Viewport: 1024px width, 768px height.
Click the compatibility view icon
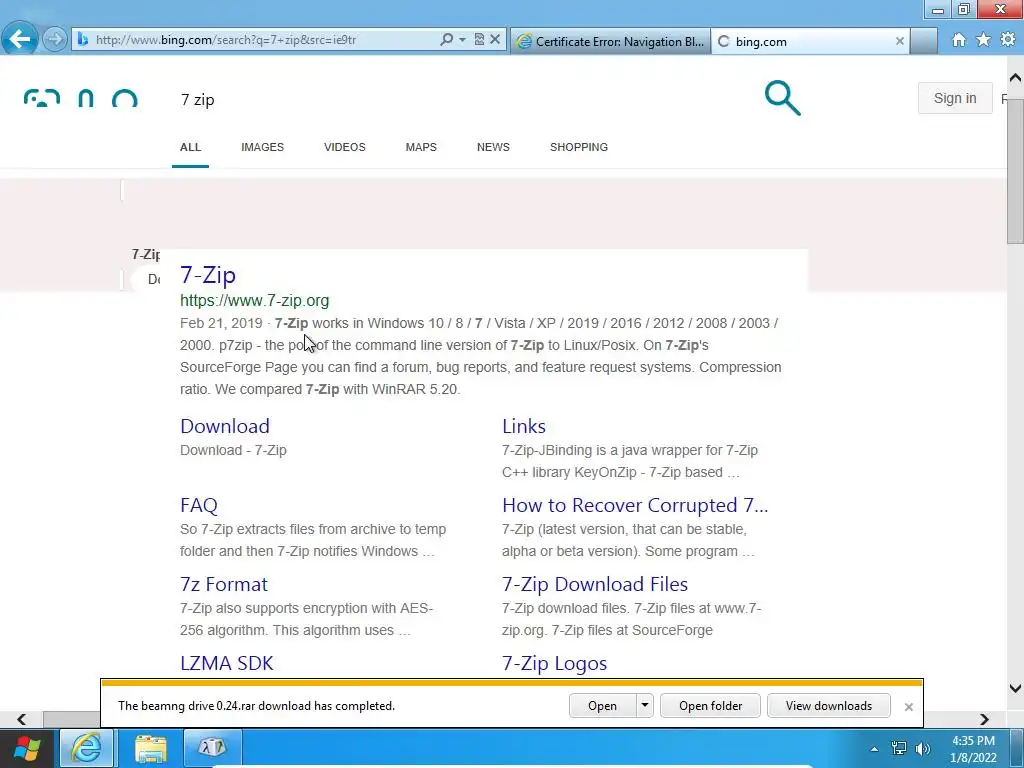(479, 40)
